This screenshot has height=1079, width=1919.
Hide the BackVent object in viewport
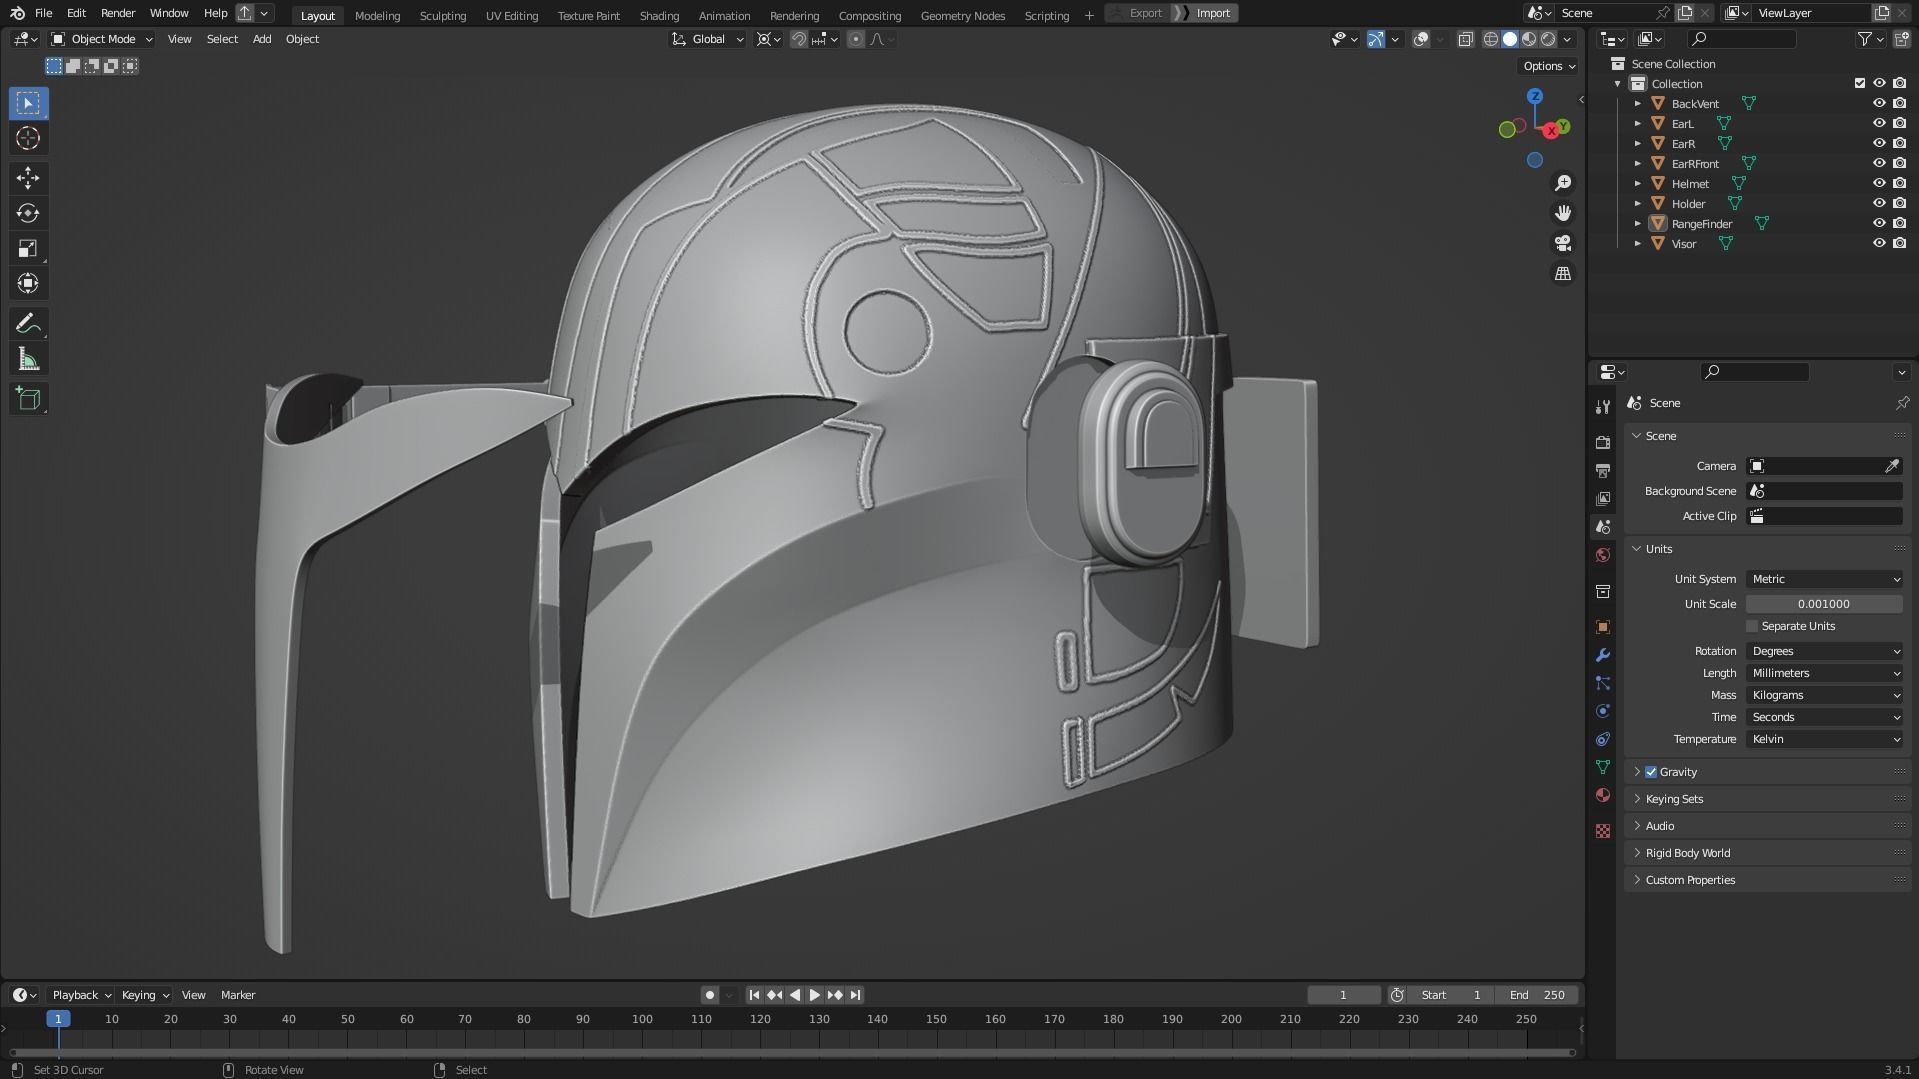point(1879,103)
